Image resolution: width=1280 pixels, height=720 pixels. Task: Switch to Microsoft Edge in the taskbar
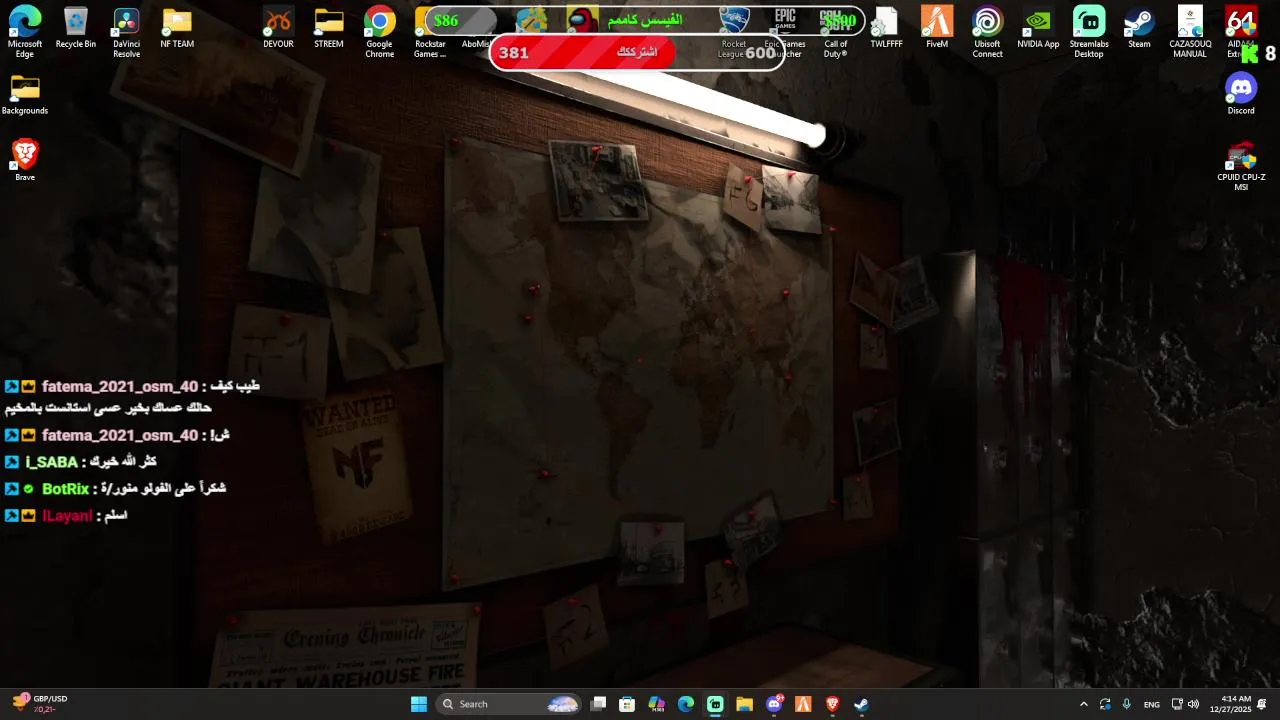[x=686, y=704]
